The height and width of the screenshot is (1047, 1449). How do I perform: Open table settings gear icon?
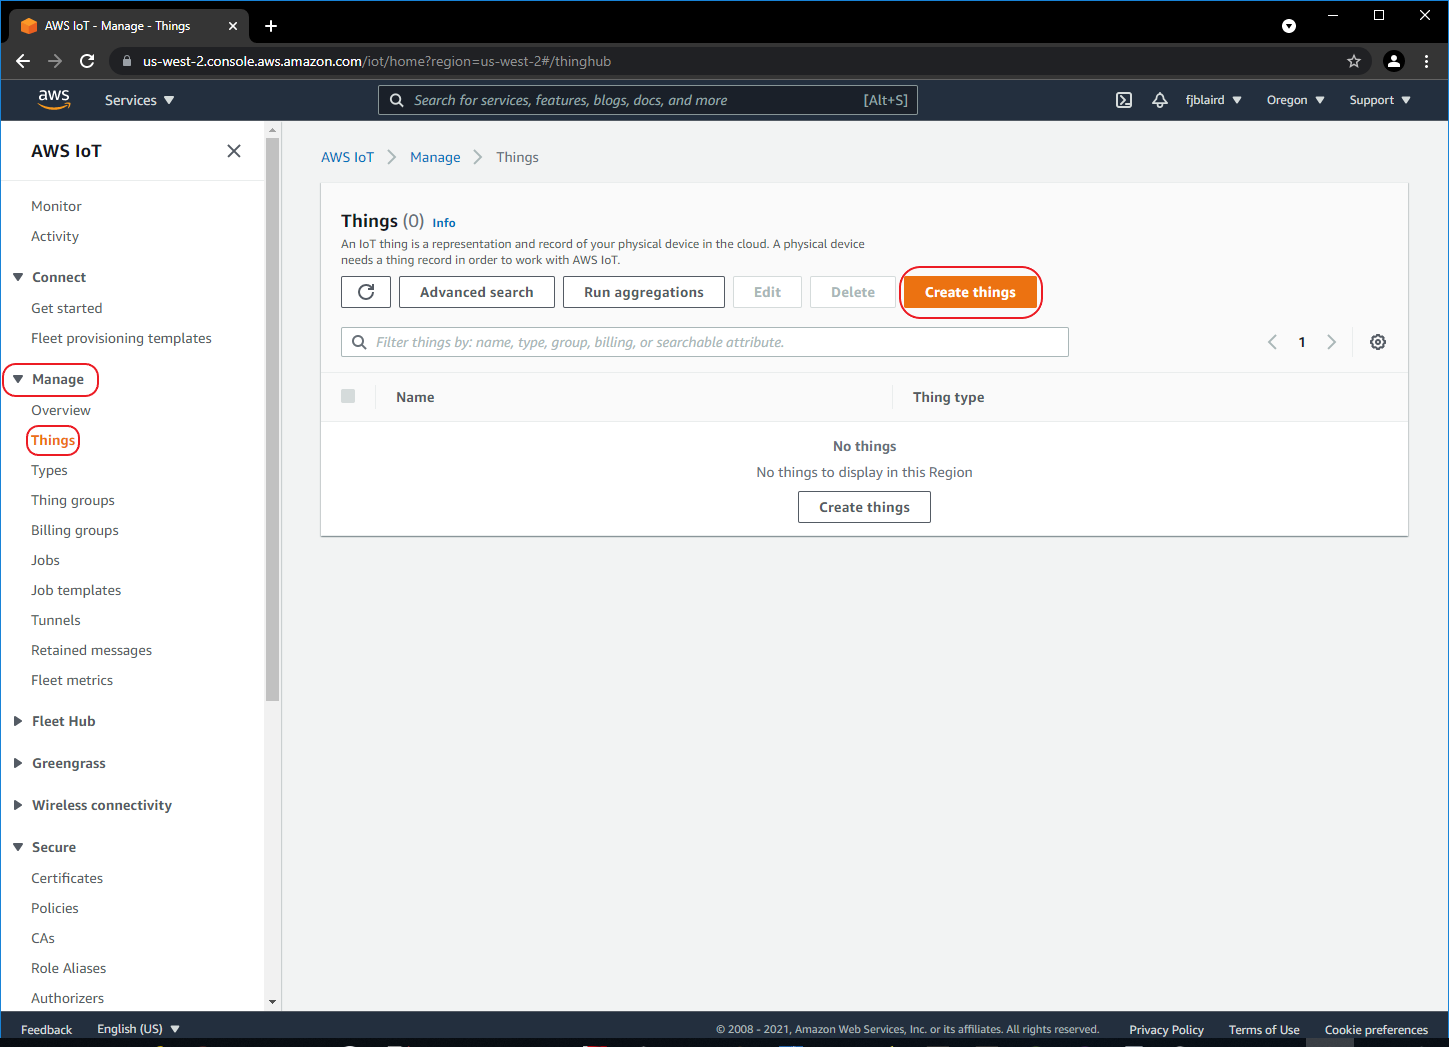(x=1377, y=342)
